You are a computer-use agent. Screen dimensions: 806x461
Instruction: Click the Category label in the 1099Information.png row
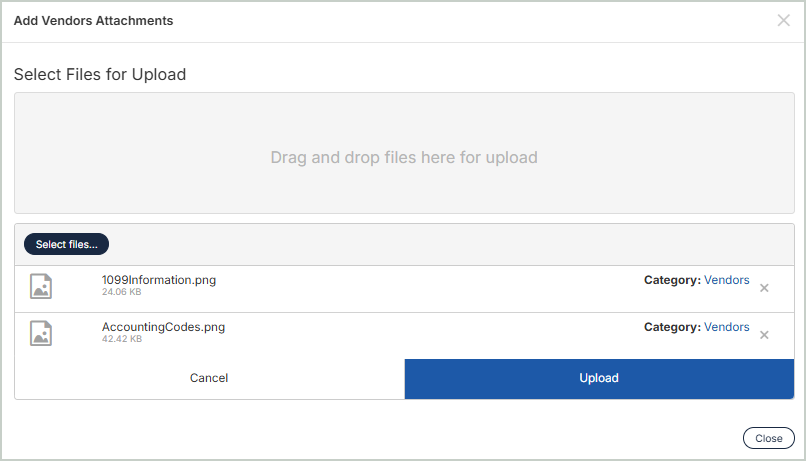point(672,280)
